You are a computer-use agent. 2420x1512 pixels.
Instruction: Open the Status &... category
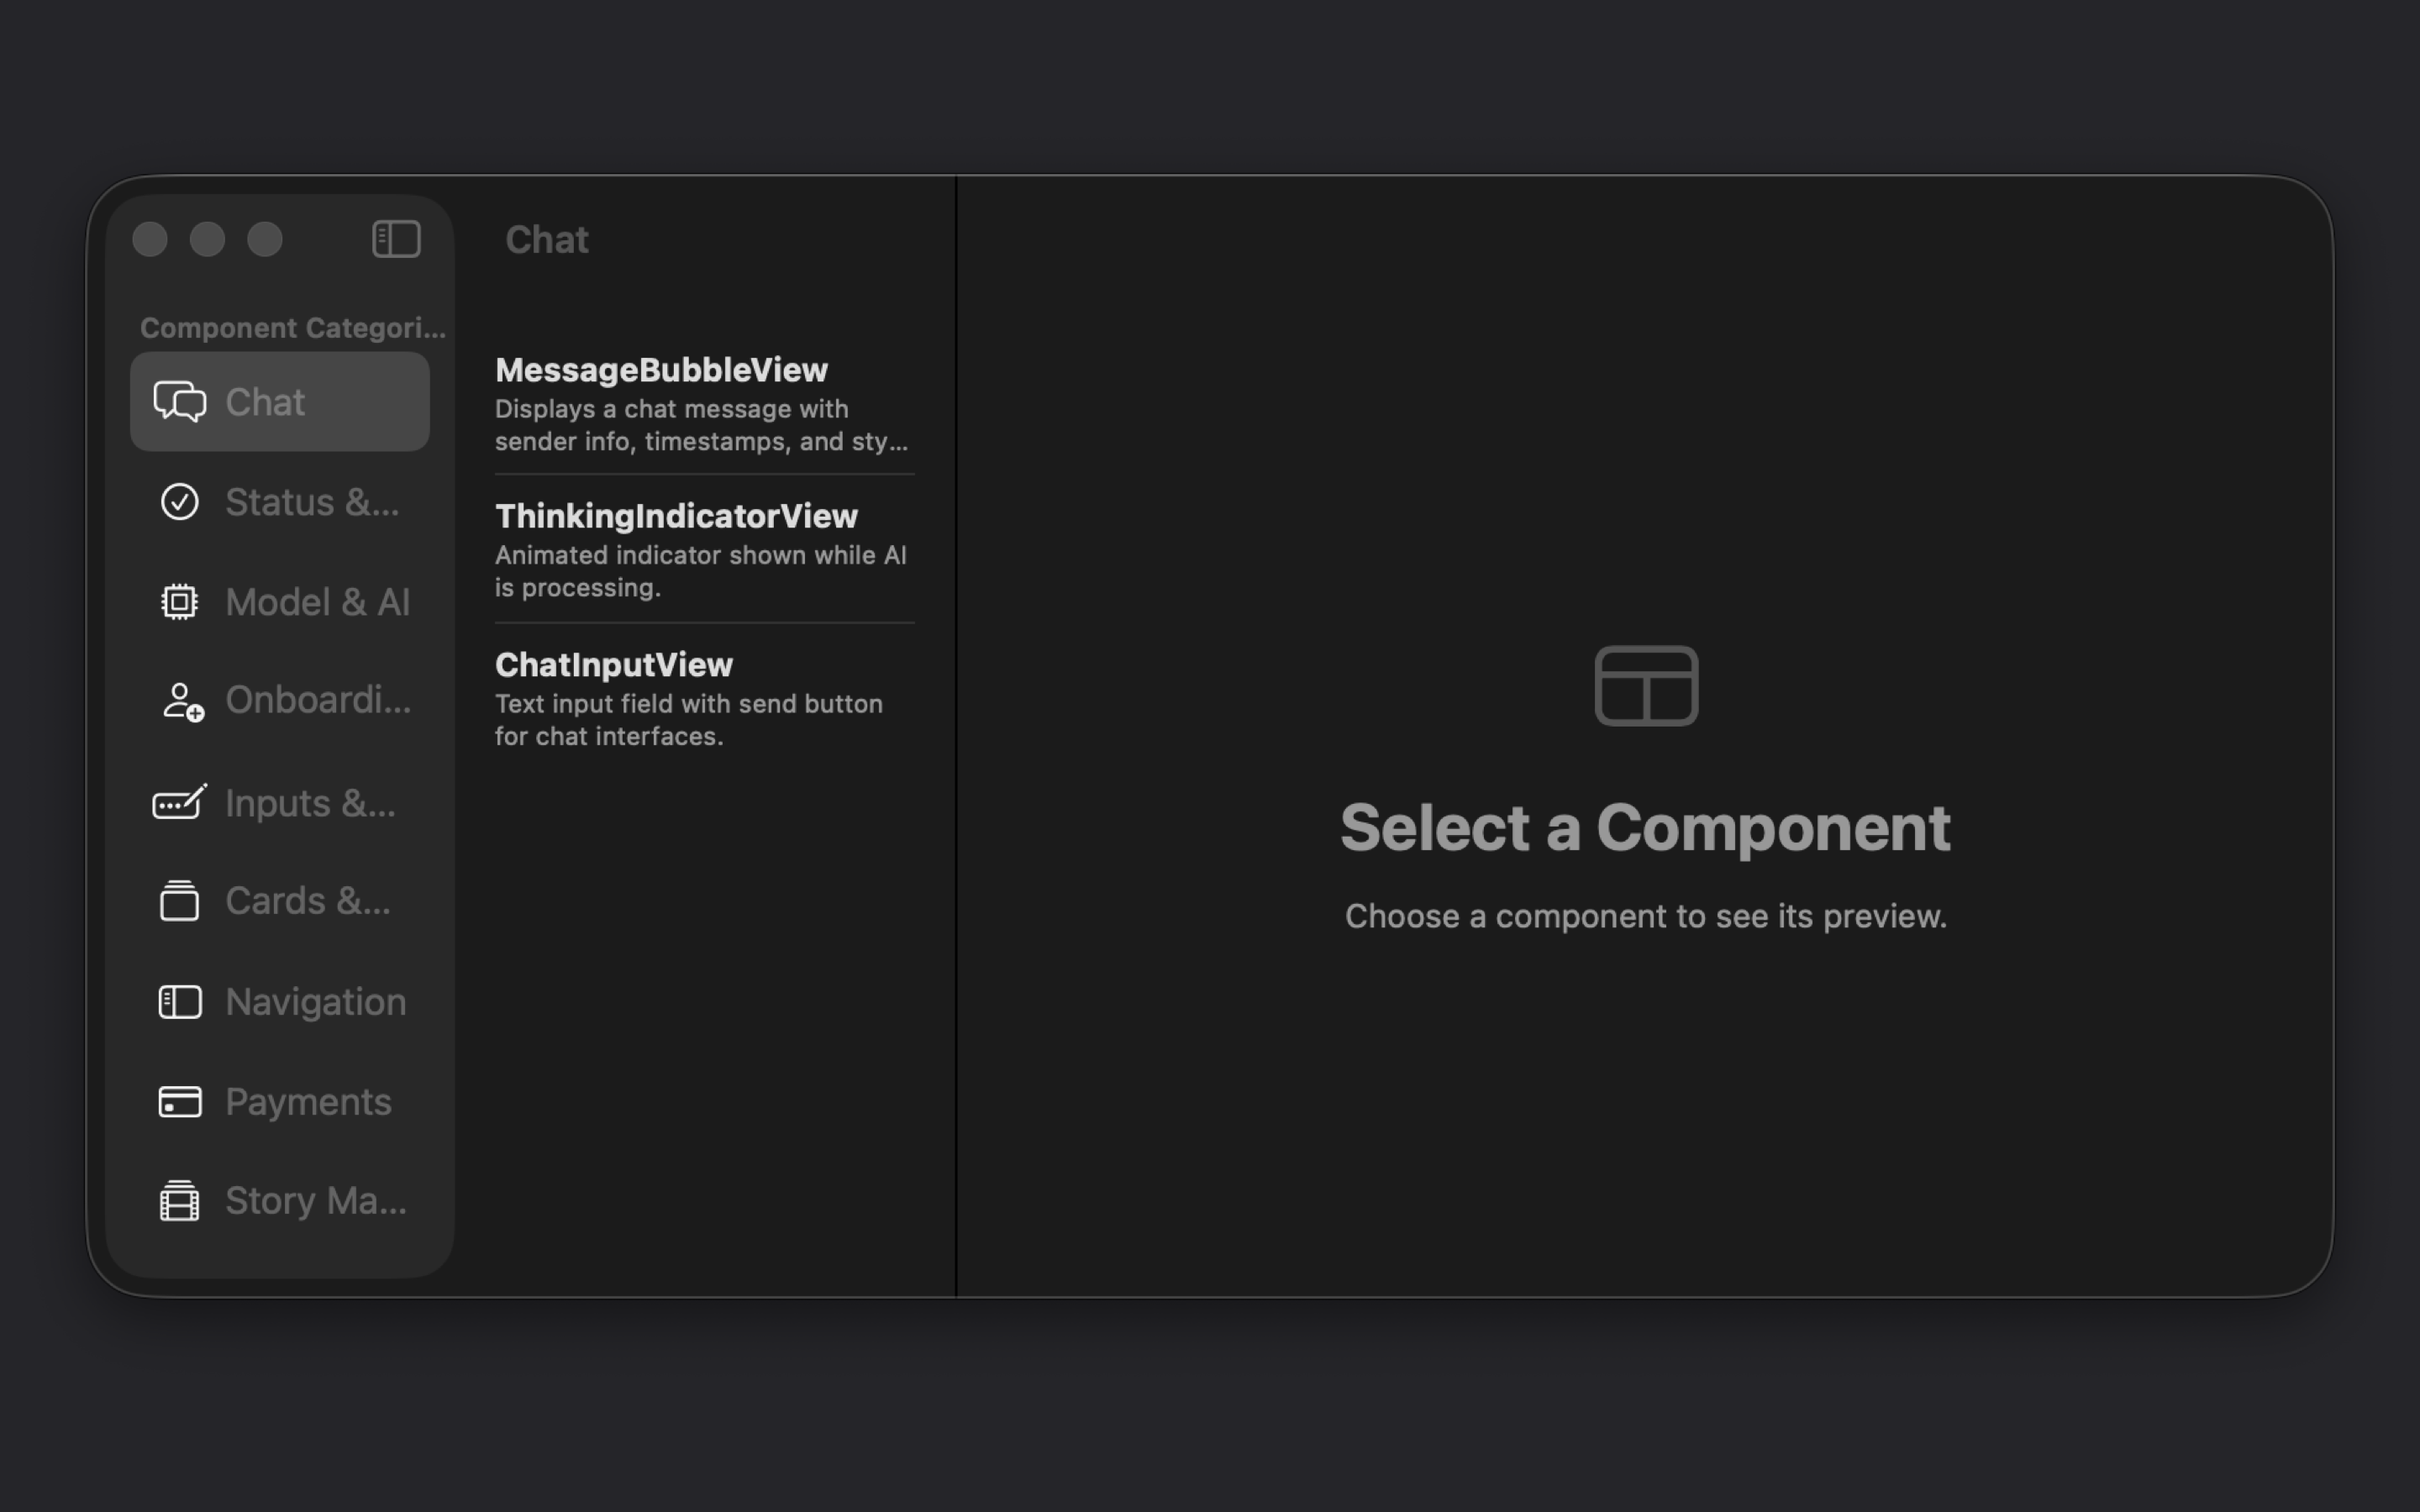pyautogui.click(x=280, y=502)
